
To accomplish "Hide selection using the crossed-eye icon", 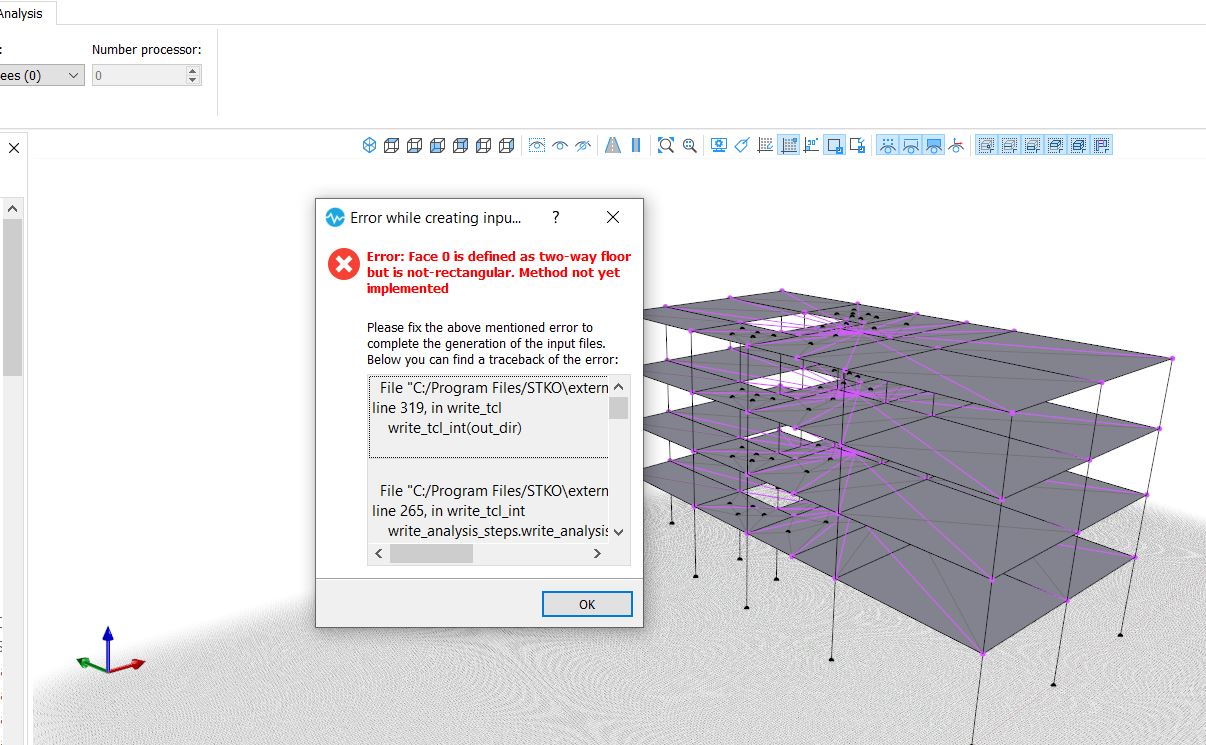I will coord(582,145).
